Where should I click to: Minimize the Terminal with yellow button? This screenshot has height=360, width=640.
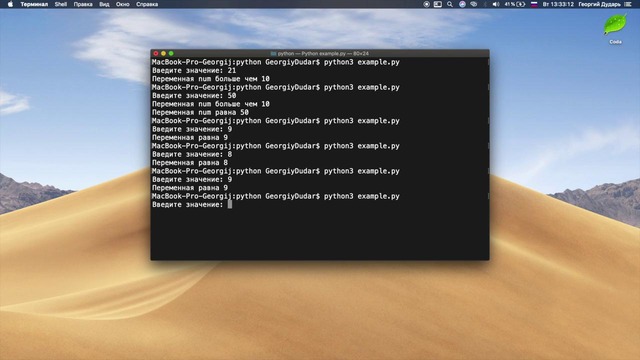(163, 53)
